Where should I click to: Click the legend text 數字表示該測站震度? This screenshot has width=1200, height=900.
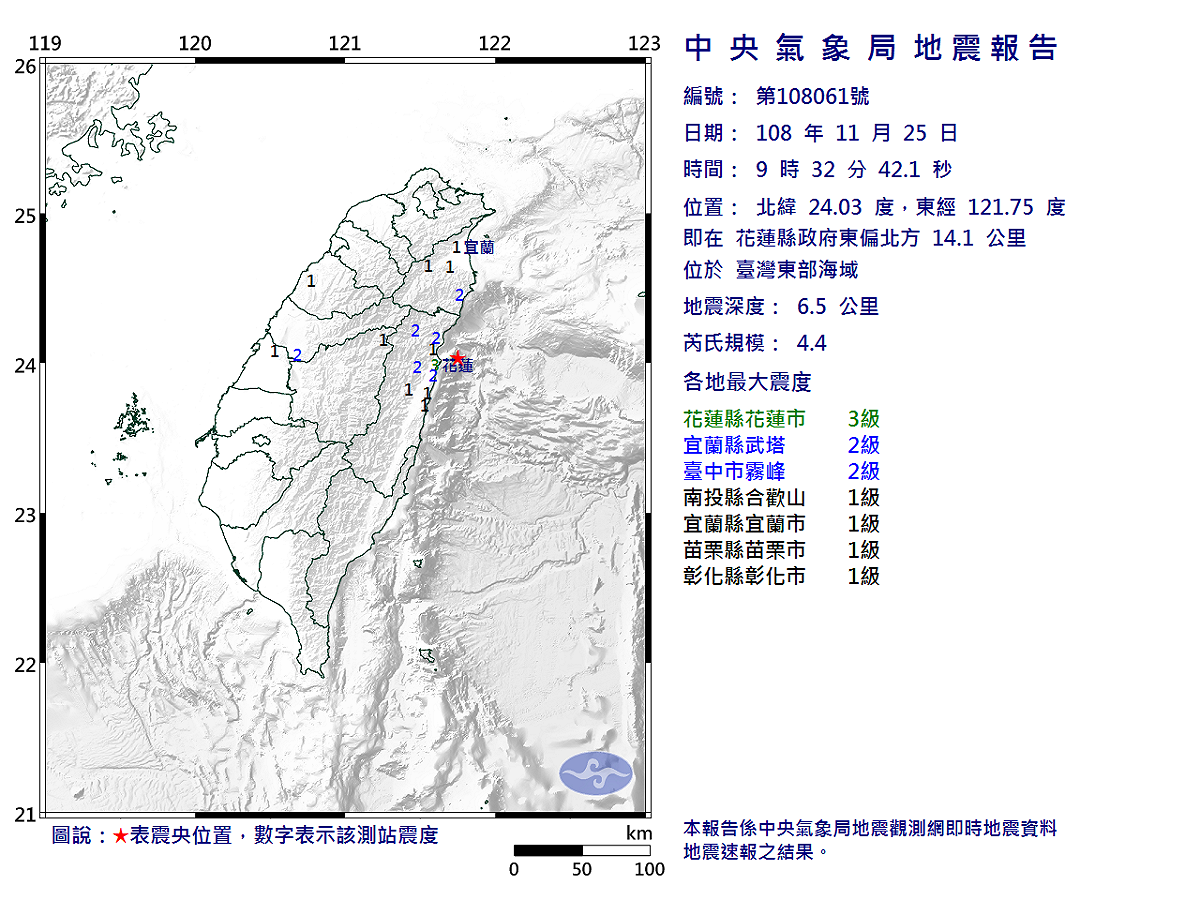coord(346,836)
